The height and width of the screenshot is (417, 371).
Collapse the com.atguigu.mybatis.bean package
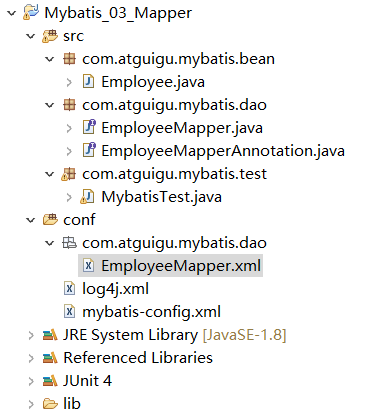50,59
